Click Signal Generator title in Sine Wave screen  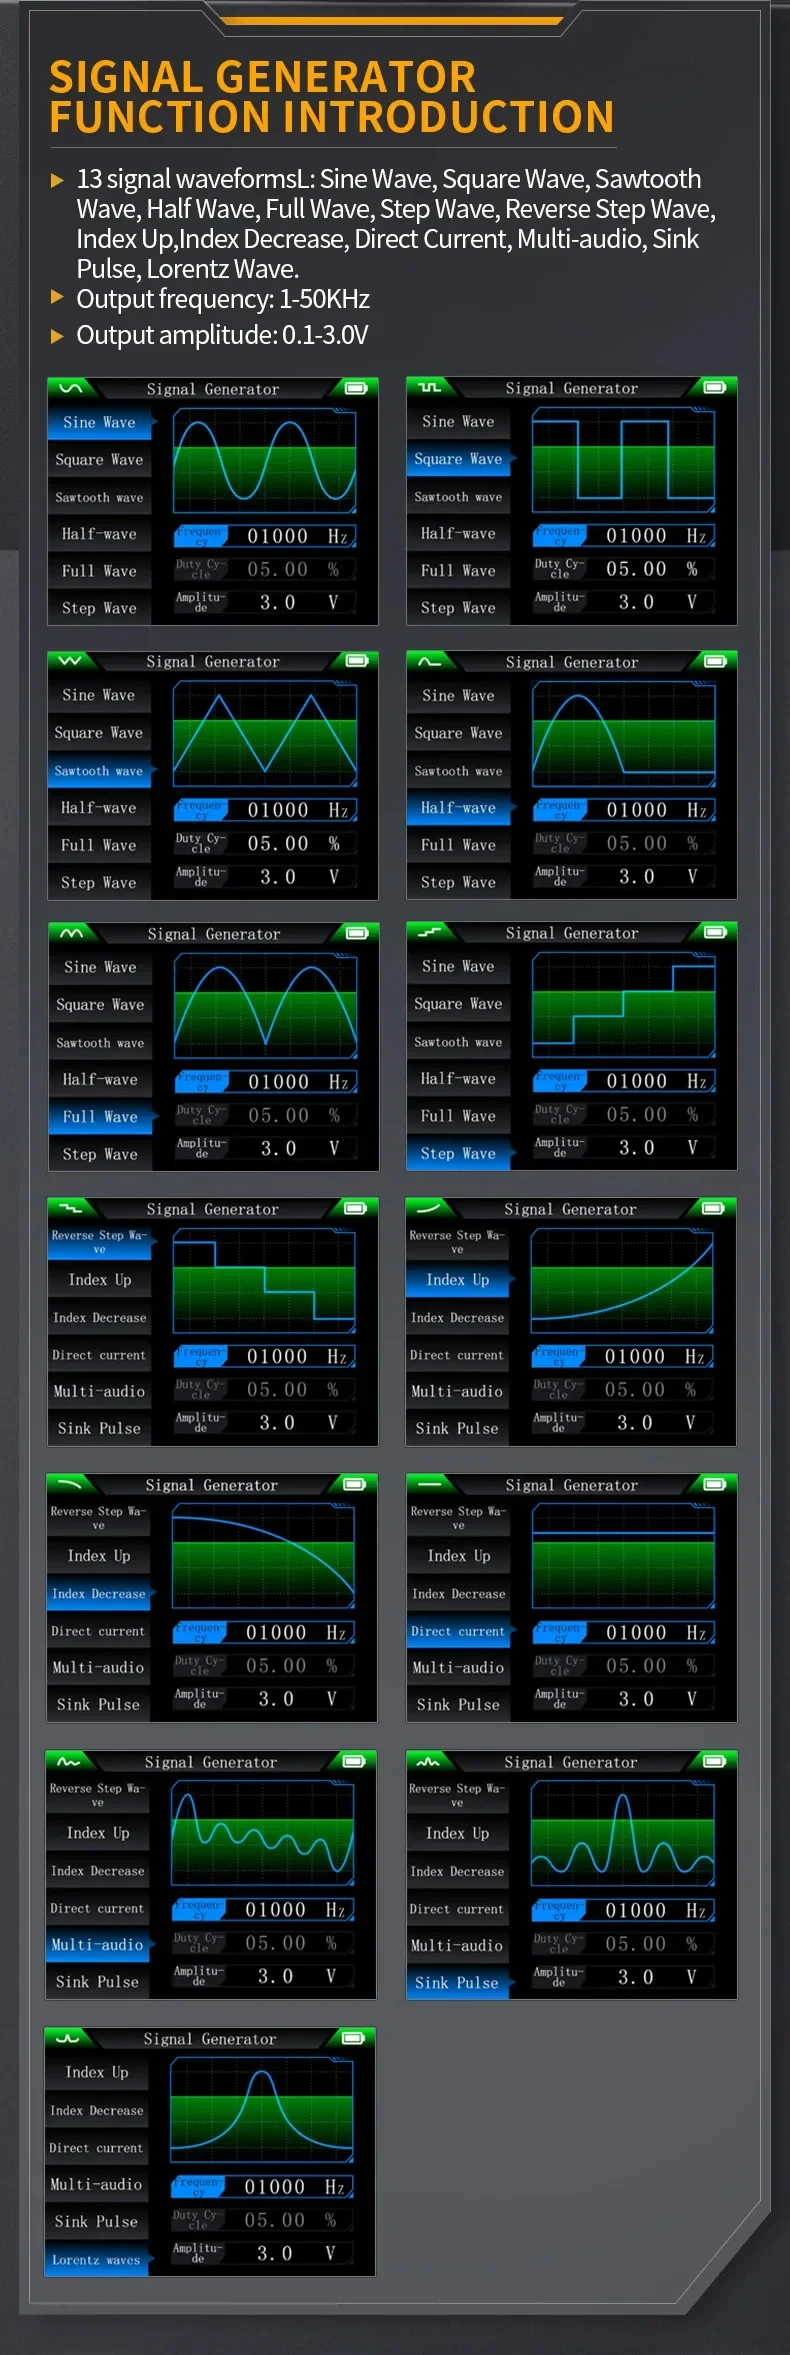[x=213, y=389]
